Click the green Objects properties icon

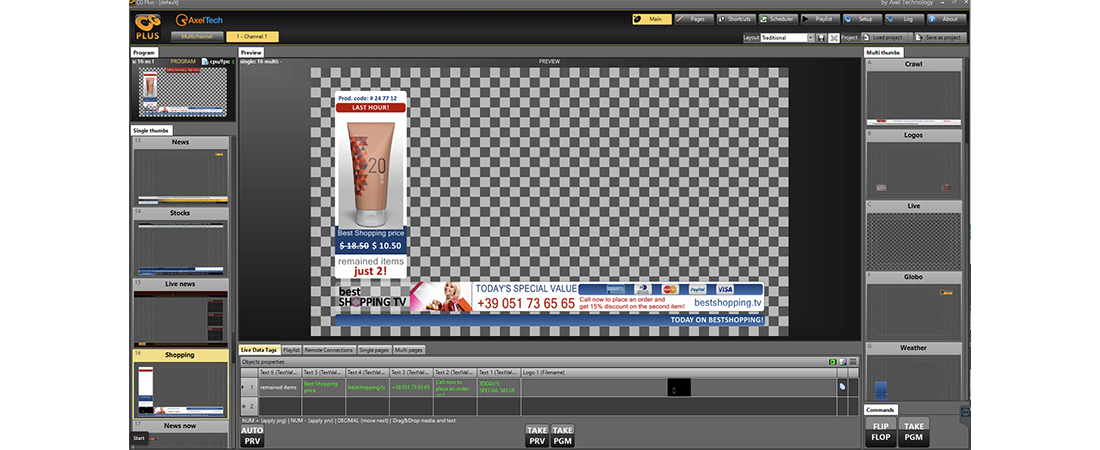coord(833,362)
